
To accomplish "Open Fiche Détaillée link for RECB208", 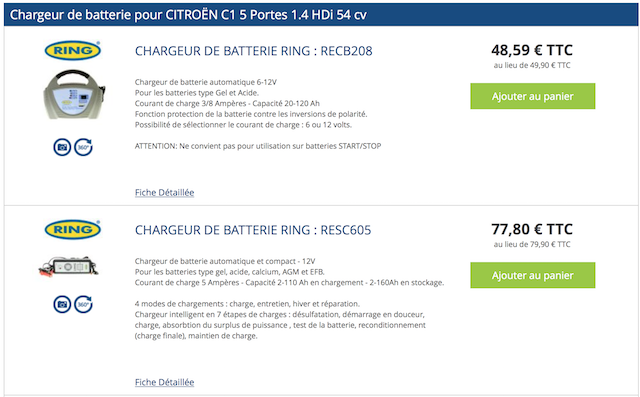I will click(x=164, y=193).
